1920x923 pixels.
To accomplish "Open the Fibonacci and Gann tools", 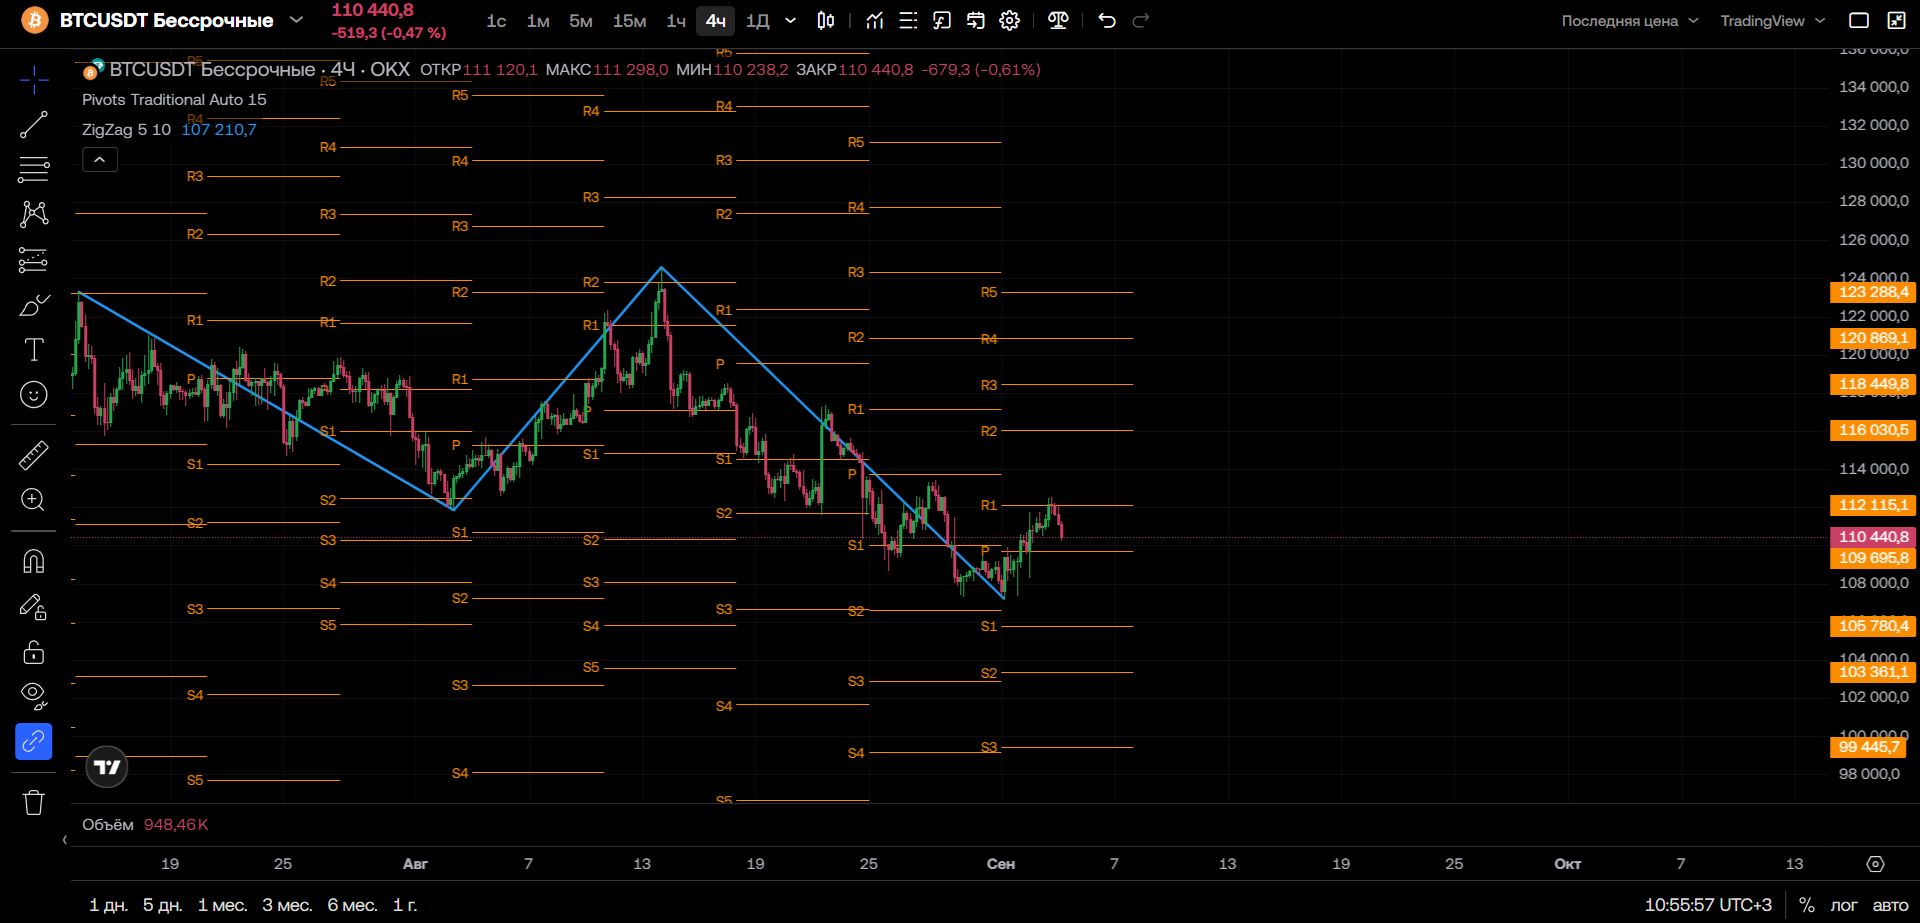I will 34,169.
